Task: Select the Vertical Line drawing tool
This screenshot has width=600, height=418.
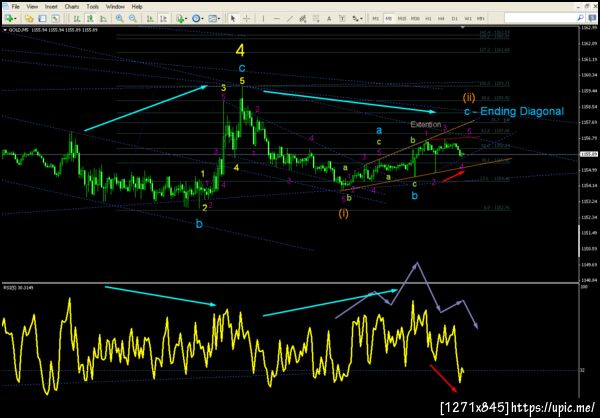Action: pyautogui.click(x=263, y=18)
